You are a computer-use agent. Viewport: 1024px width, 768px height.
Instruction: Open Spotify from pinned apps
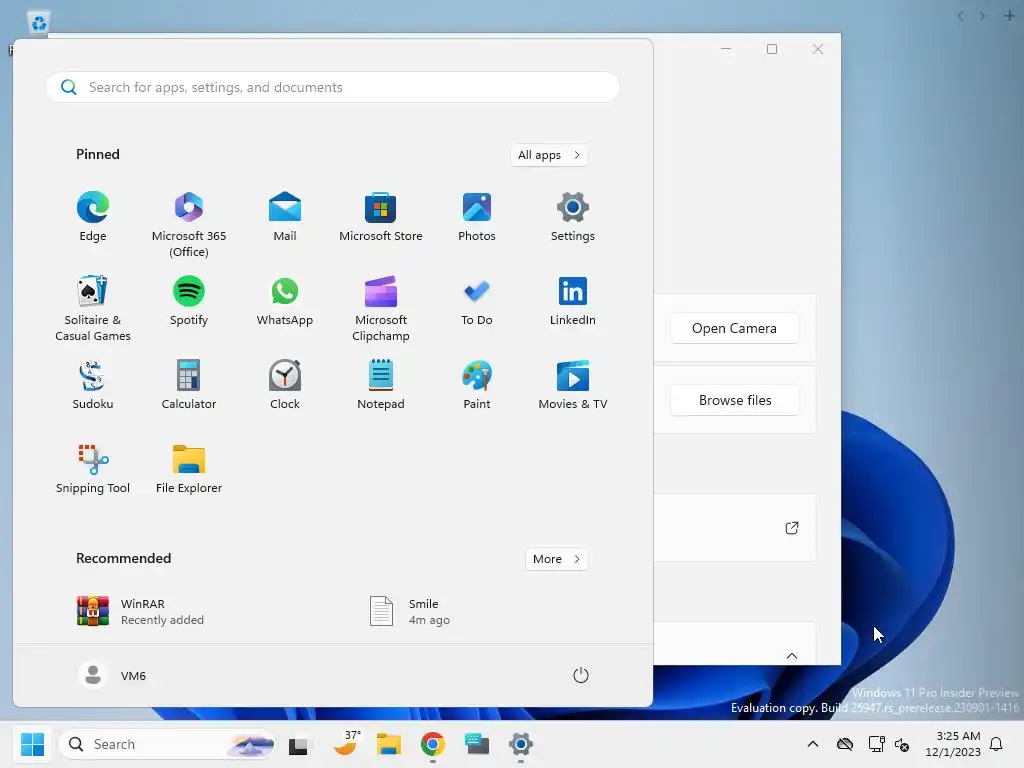pos(189,301)
